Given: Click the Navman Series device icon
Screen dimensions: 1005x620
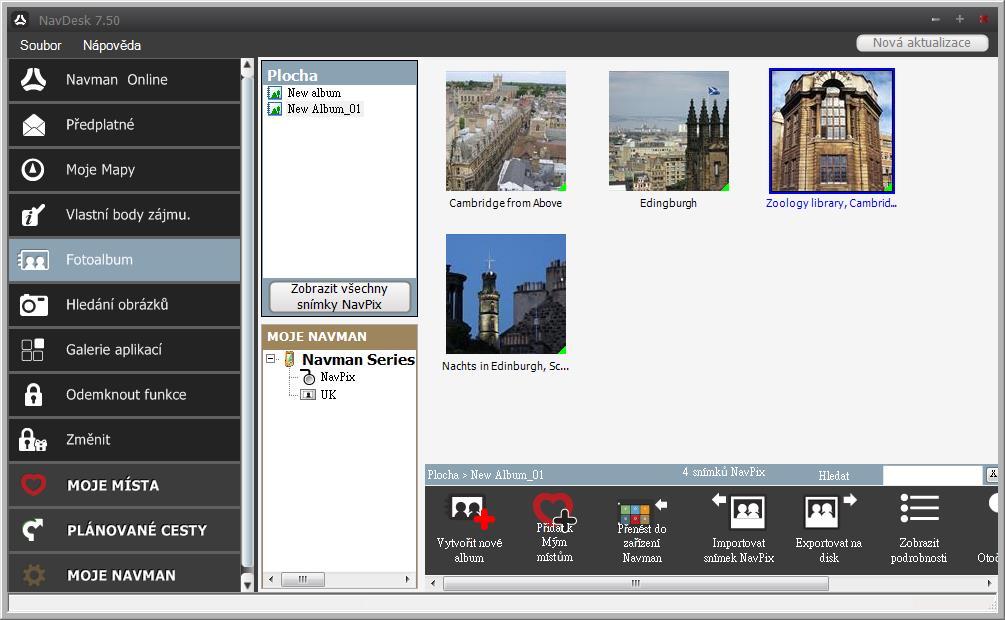Looking at the screenshot, I should 290,360.
